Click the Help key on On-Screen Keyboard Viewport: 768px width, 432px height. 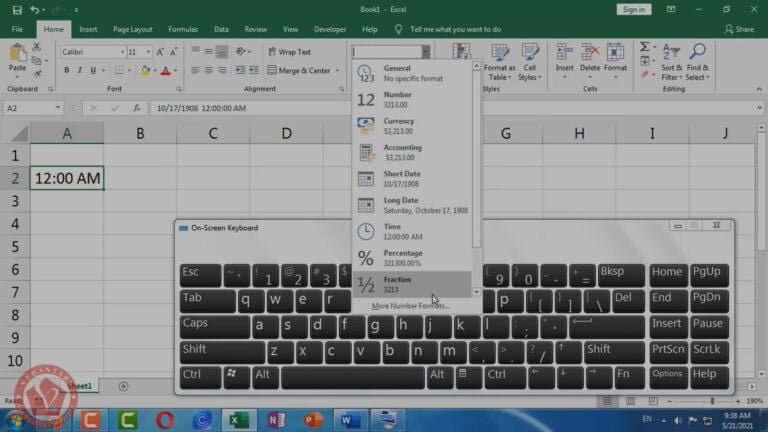(x=709, y=378)
